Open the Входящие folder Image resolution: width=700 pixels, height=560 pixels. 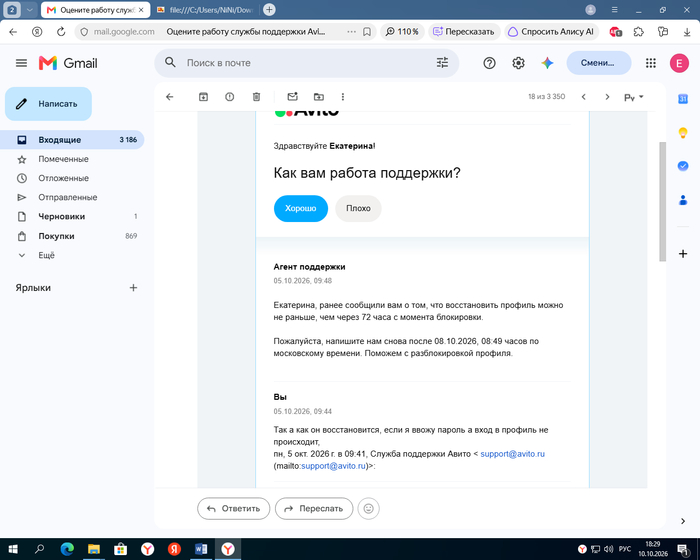pos(74,140)
